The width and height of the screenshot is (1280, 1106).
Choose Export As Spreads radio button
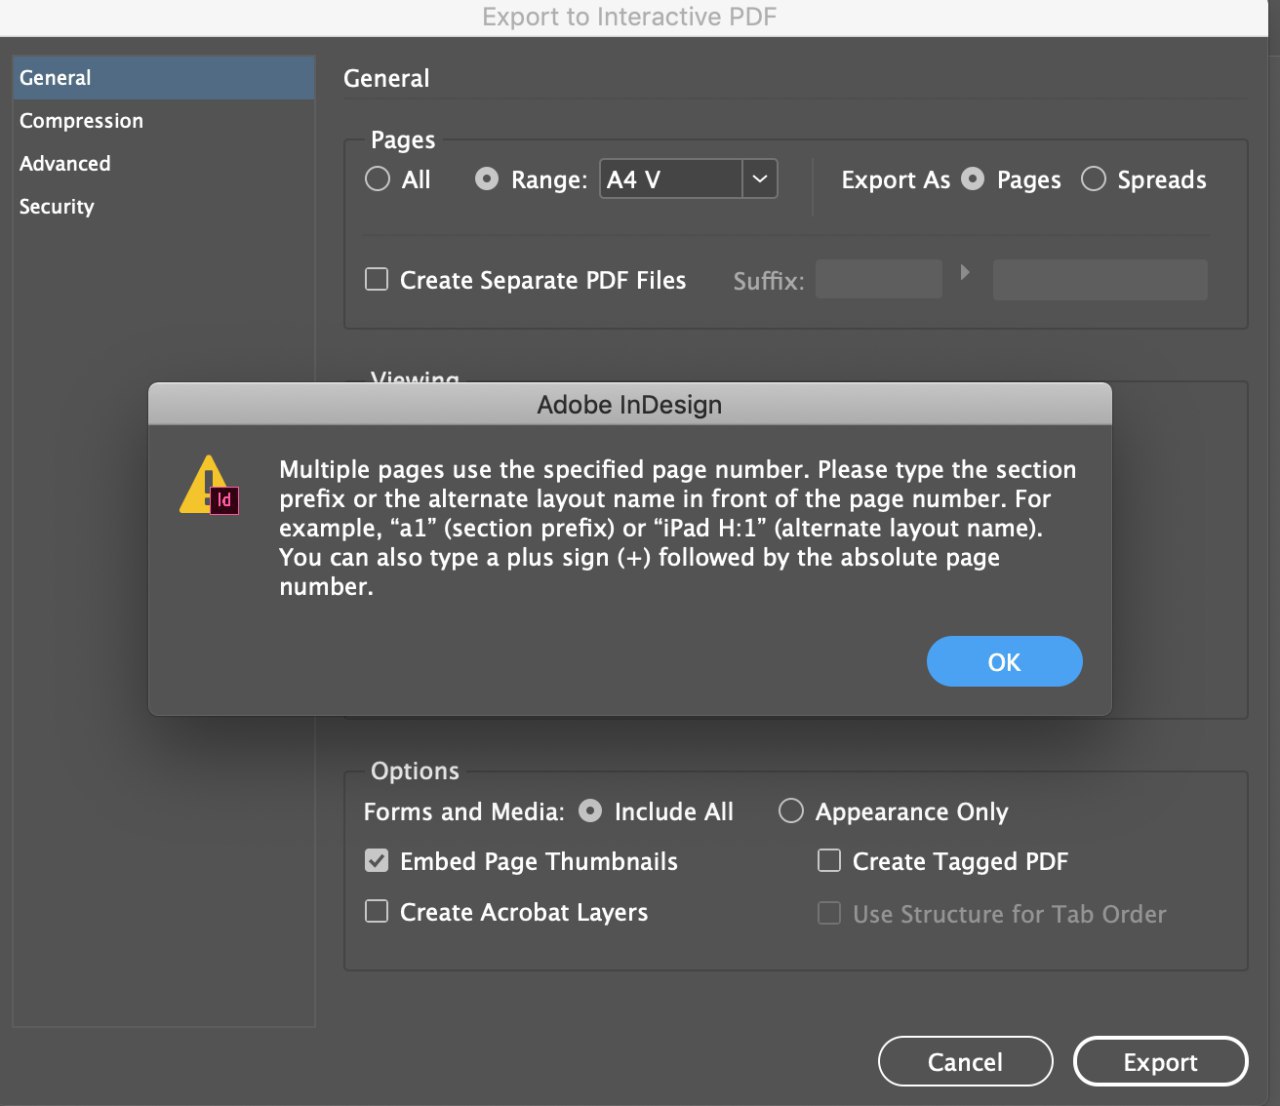tap(1093, 179)
